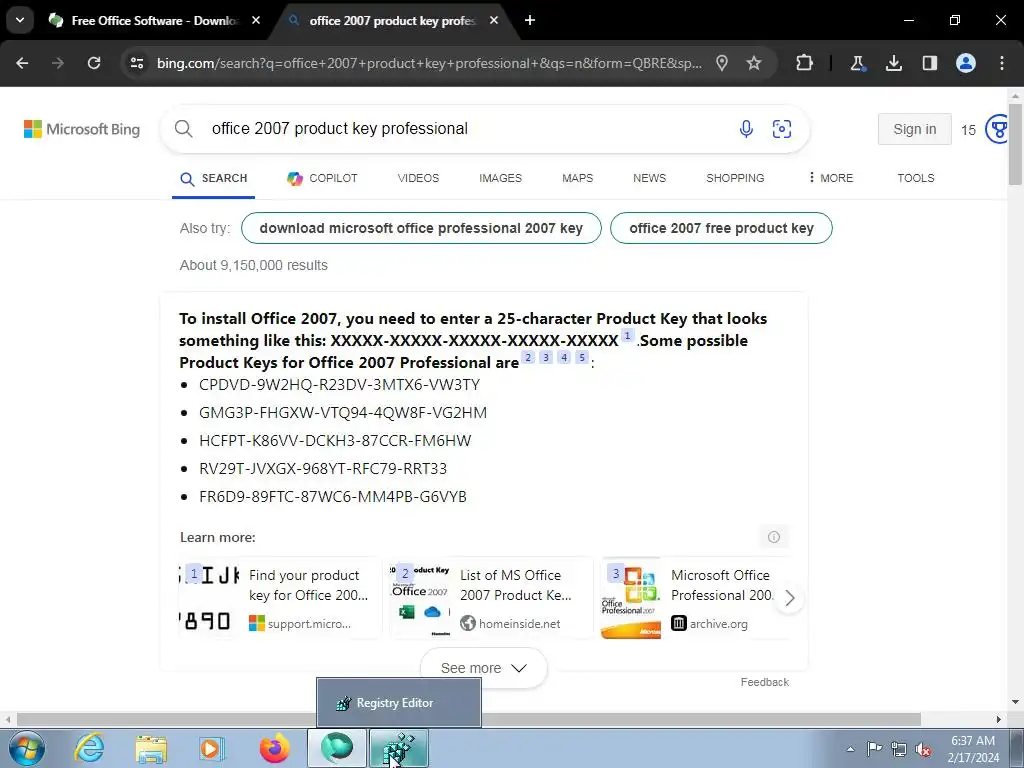Click the Feedback link
Viewport: 1024px width, 768px height.
tap(765, 682)
